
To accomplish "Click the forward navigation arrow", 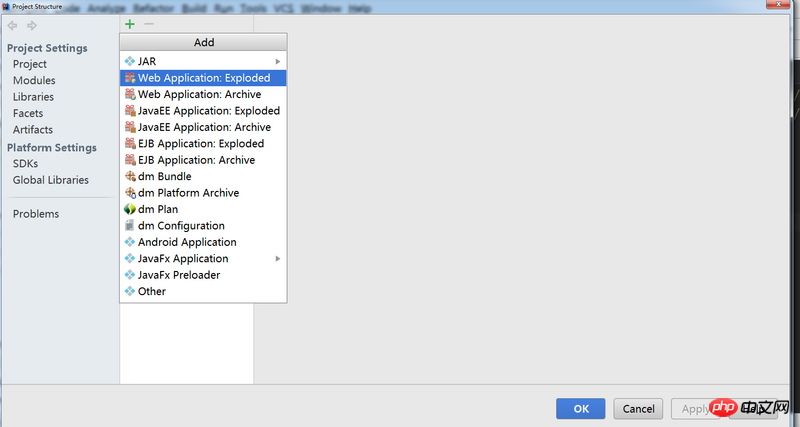I will tap(32, 25).
